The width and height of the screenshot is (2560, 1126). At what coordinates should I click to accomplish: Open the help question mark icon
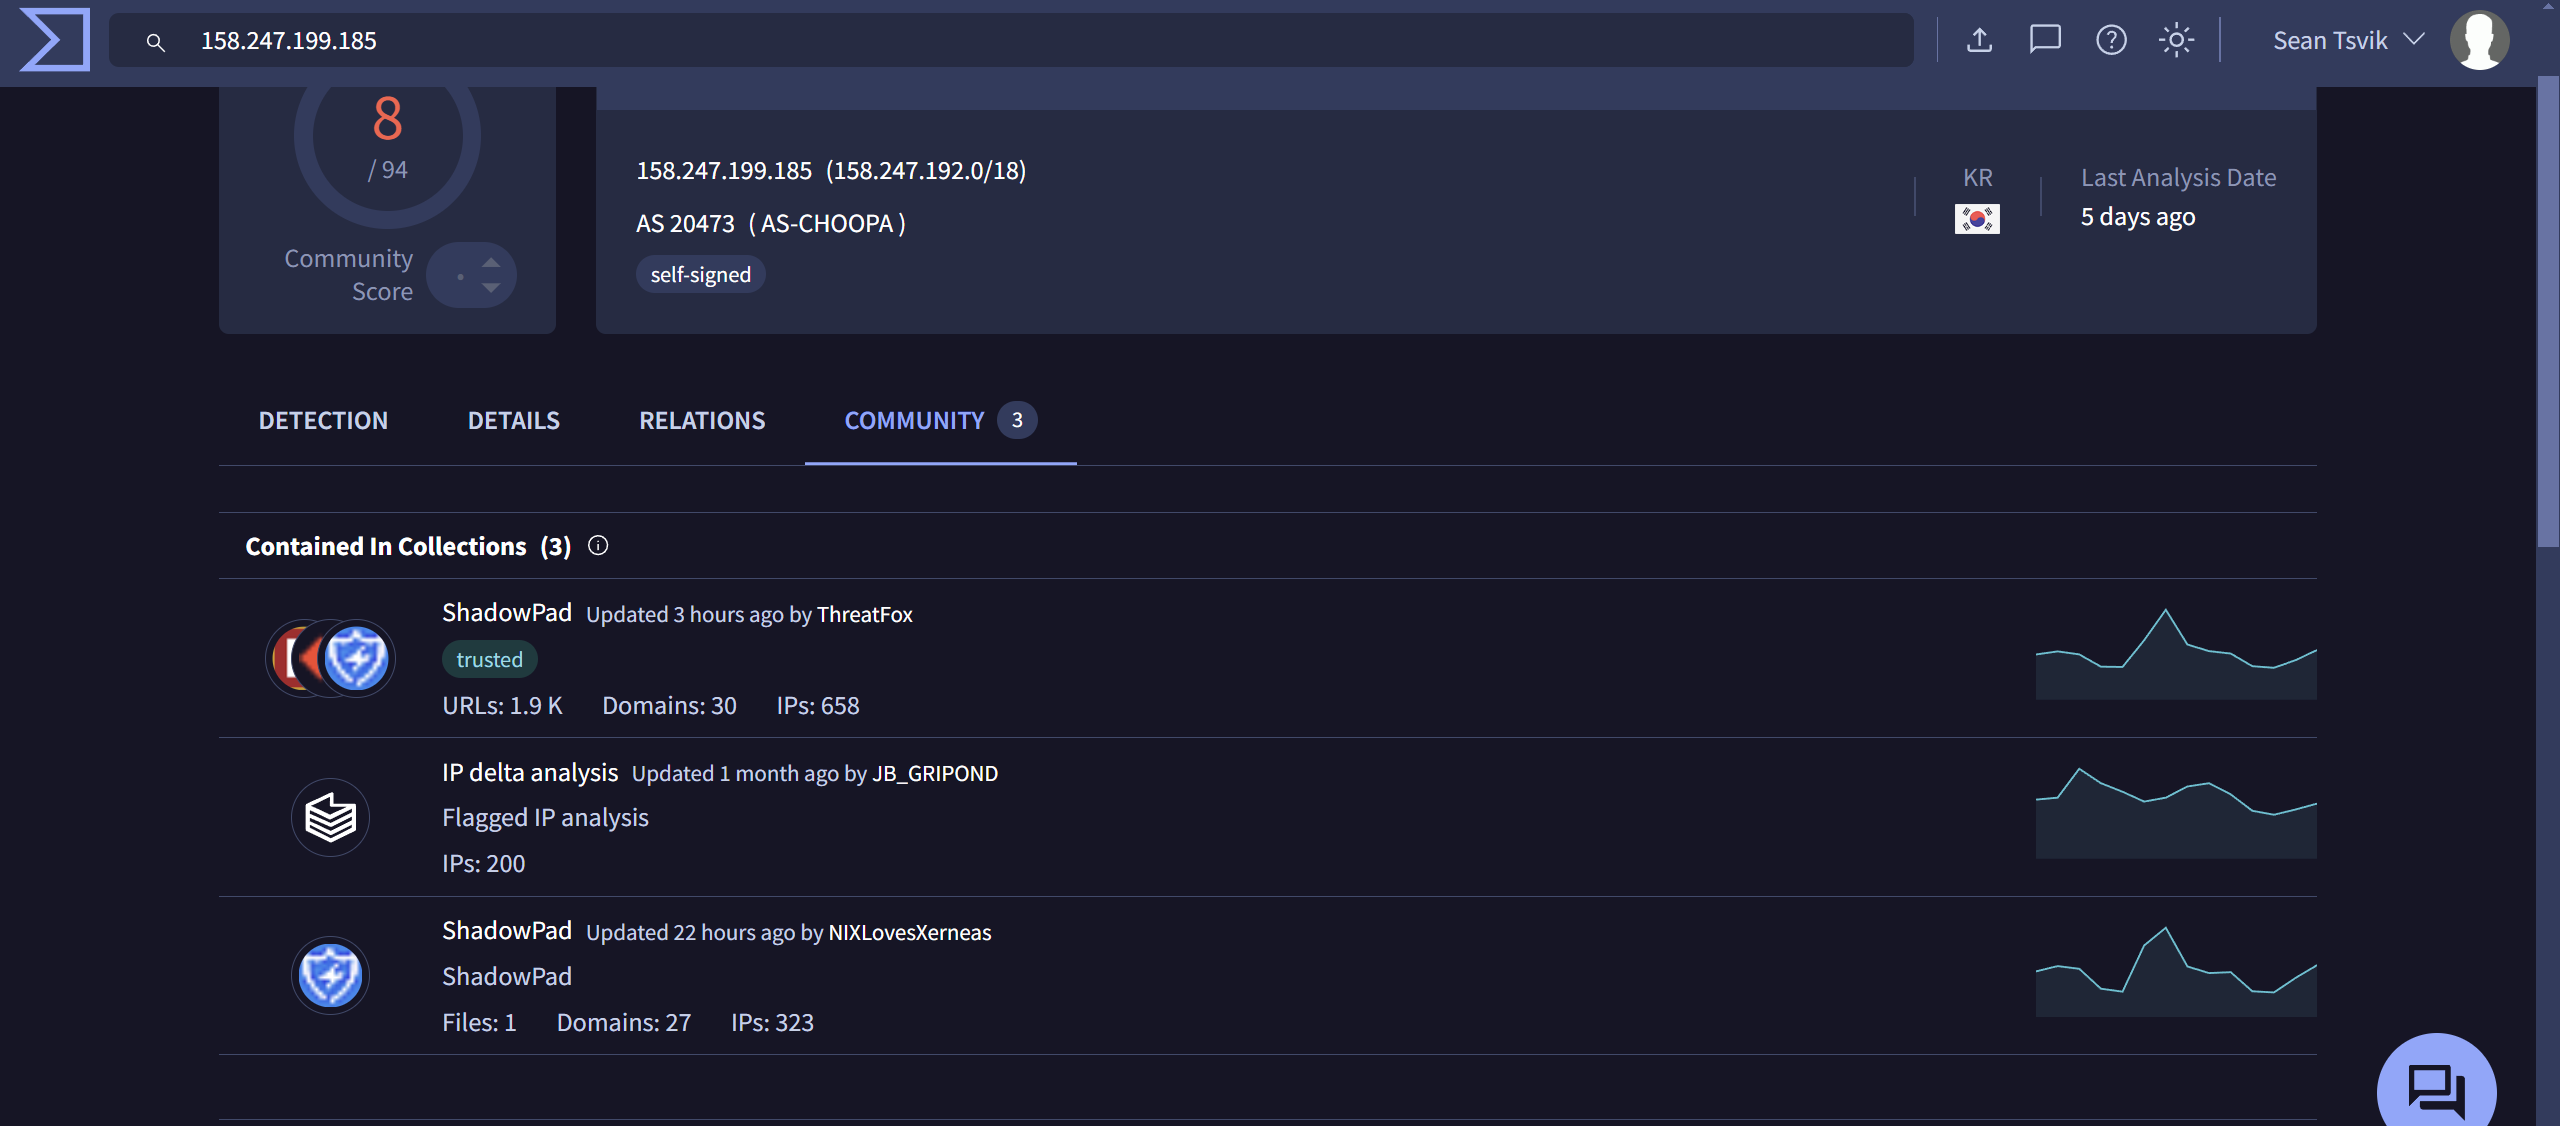click(x=2111, y=40)
